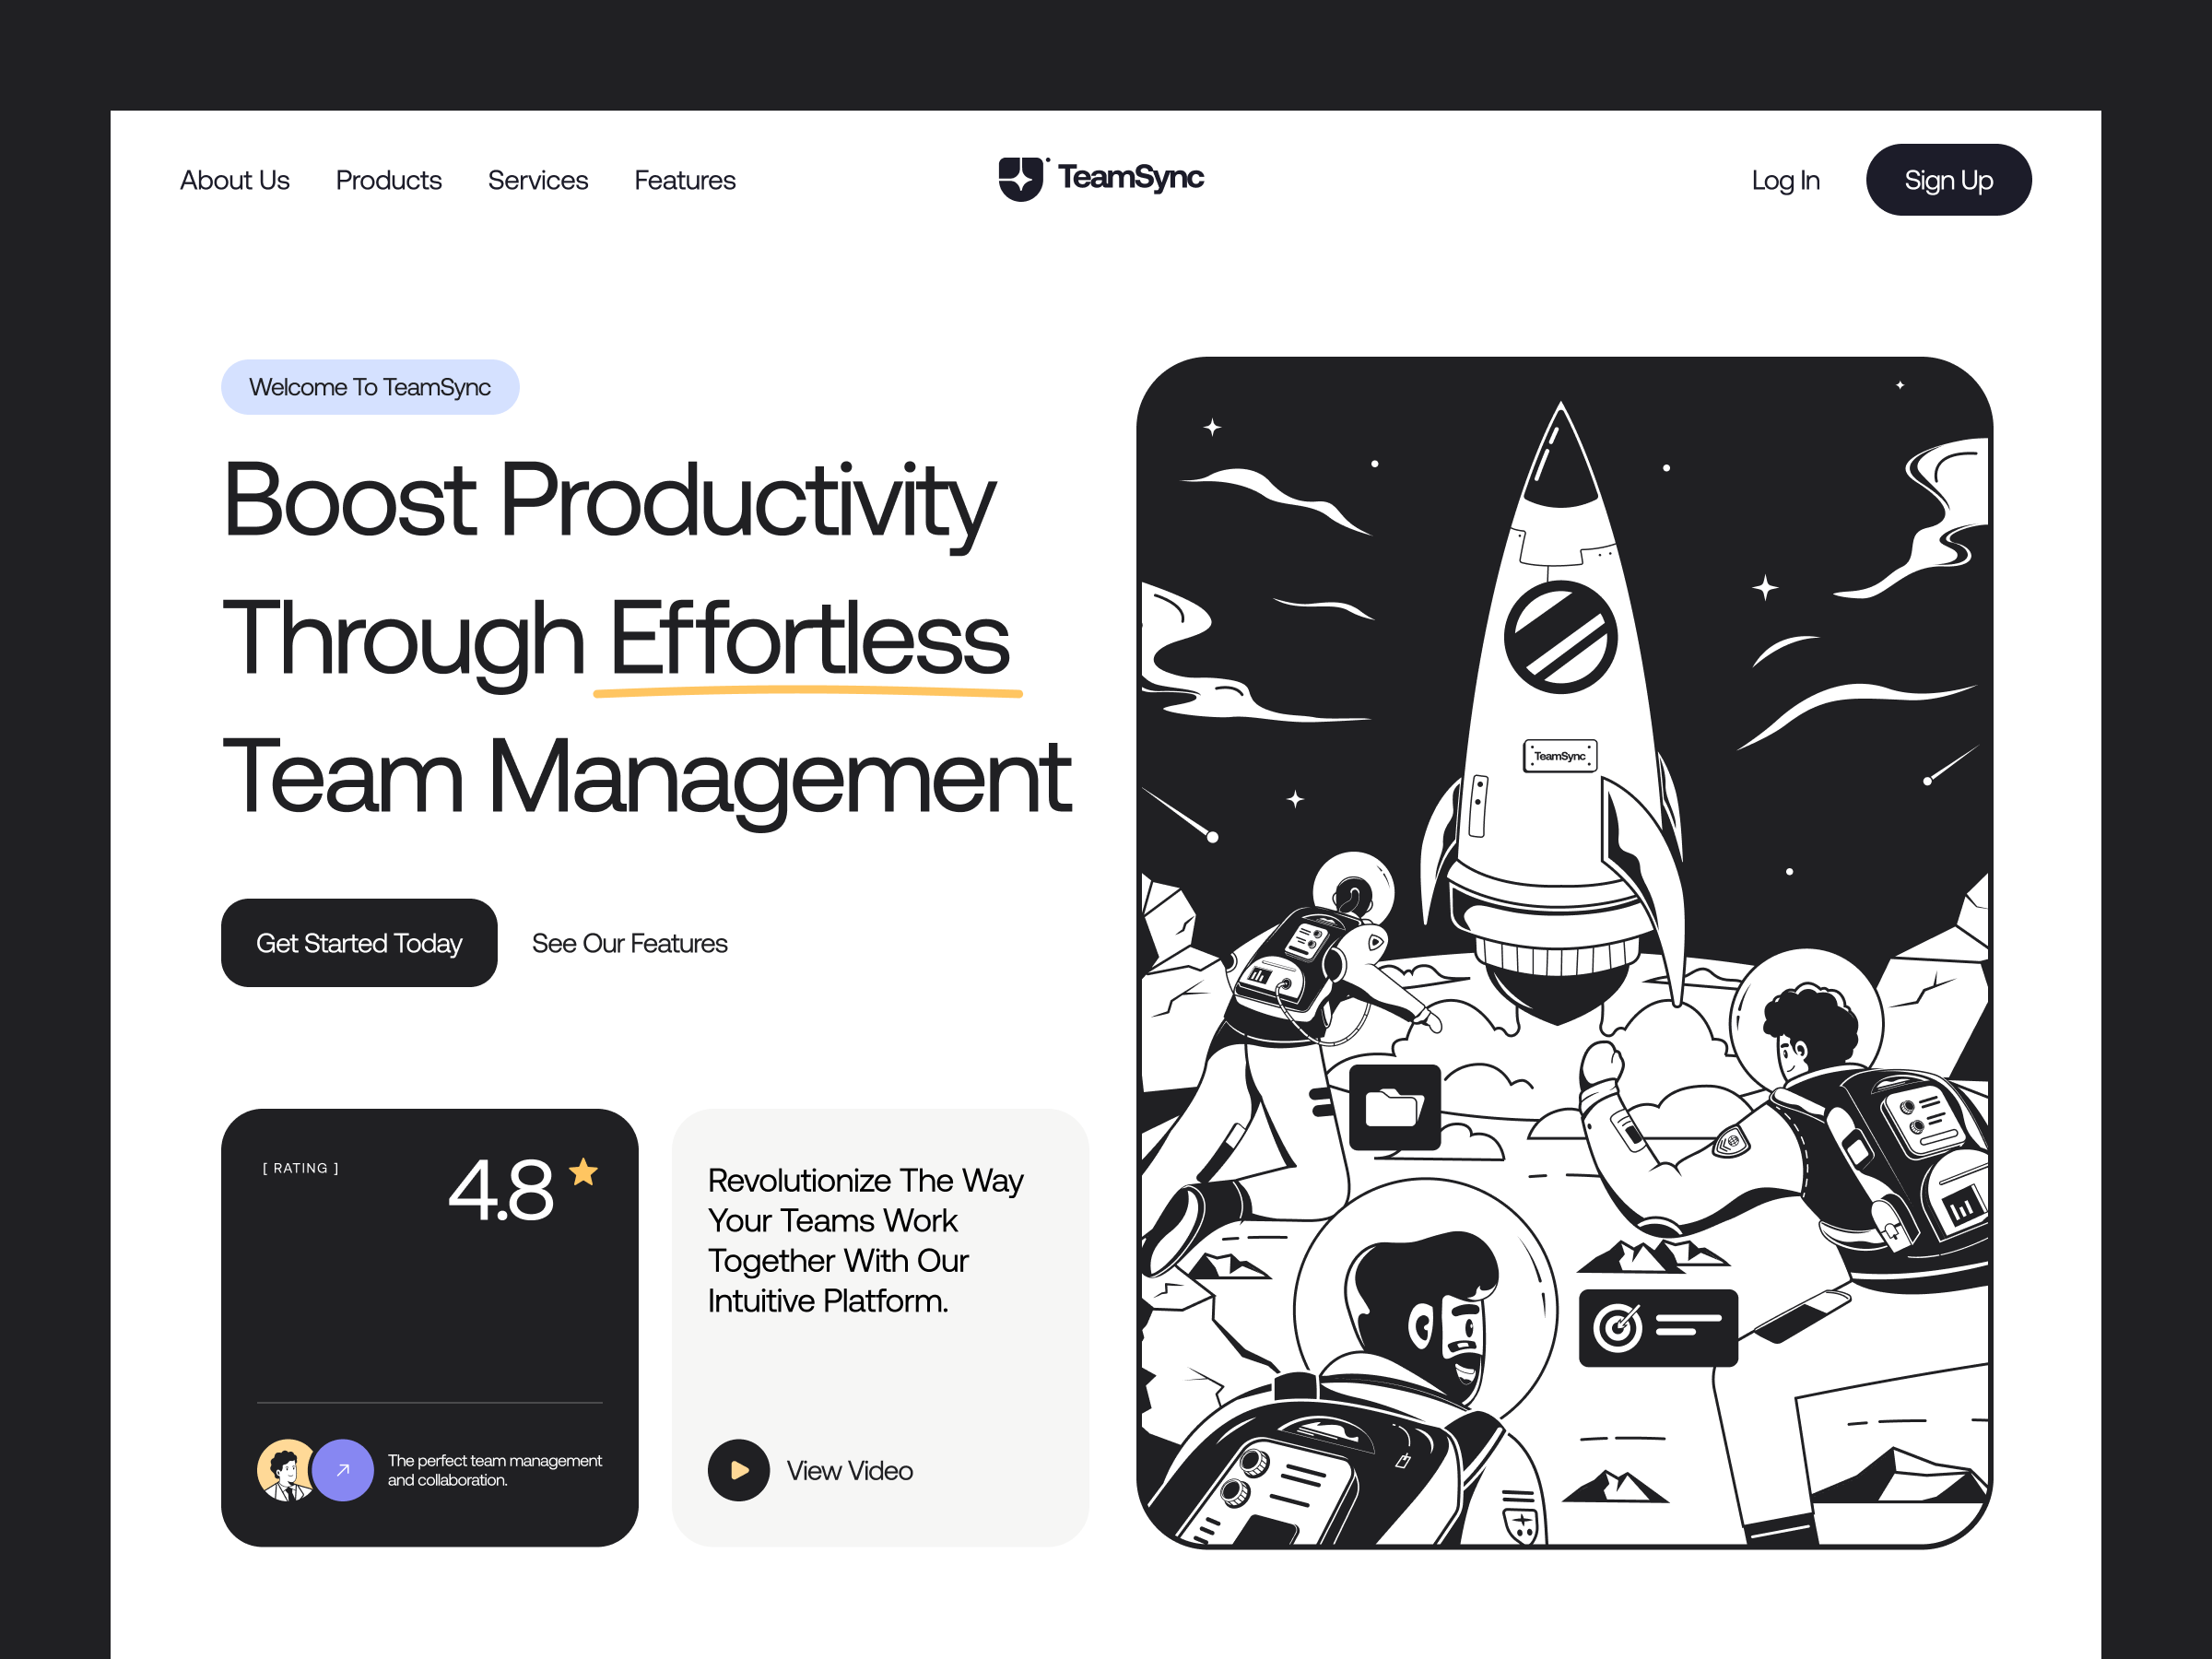Screen dimensions: 2212x1659
Task: Open the Products menu
Action: click(x=388, y=180)
